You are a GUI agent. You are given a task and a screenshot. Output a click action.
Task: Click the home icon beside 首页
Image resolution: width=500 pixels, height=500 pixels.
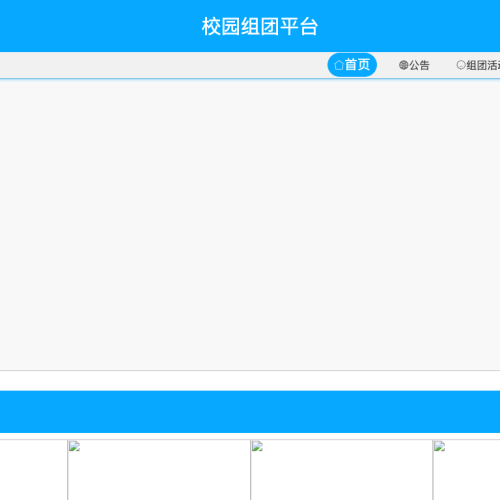[x=339, y=65]
